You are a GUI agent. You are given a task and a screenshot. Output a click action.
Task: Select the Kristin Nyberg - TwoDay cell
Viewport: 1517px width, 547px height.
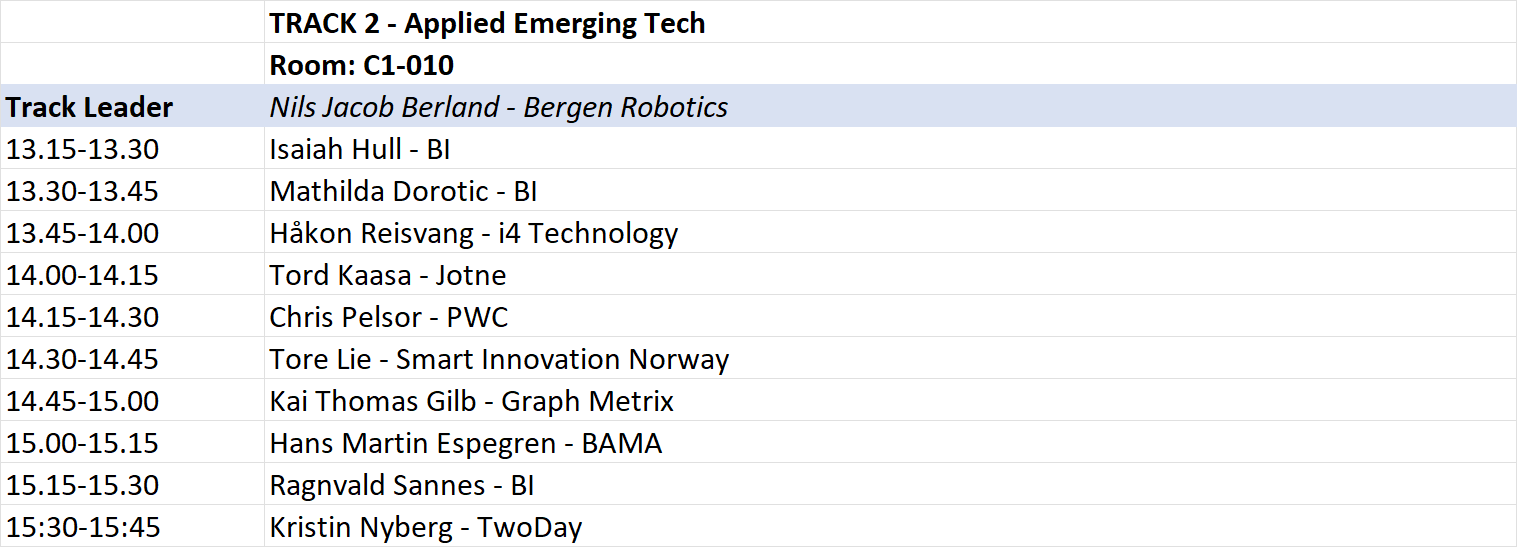coord(890,526)
